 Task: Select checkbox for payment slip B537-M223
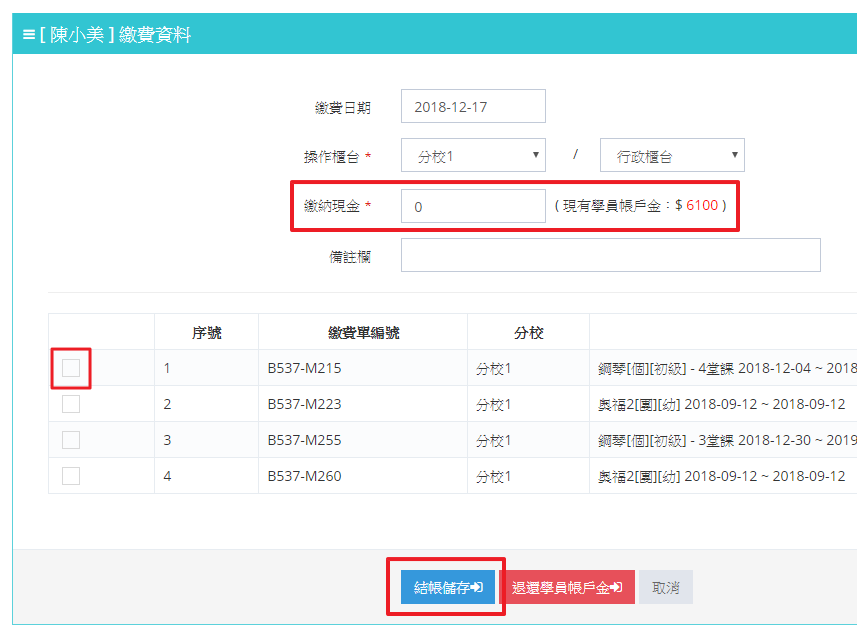(71, 404)
